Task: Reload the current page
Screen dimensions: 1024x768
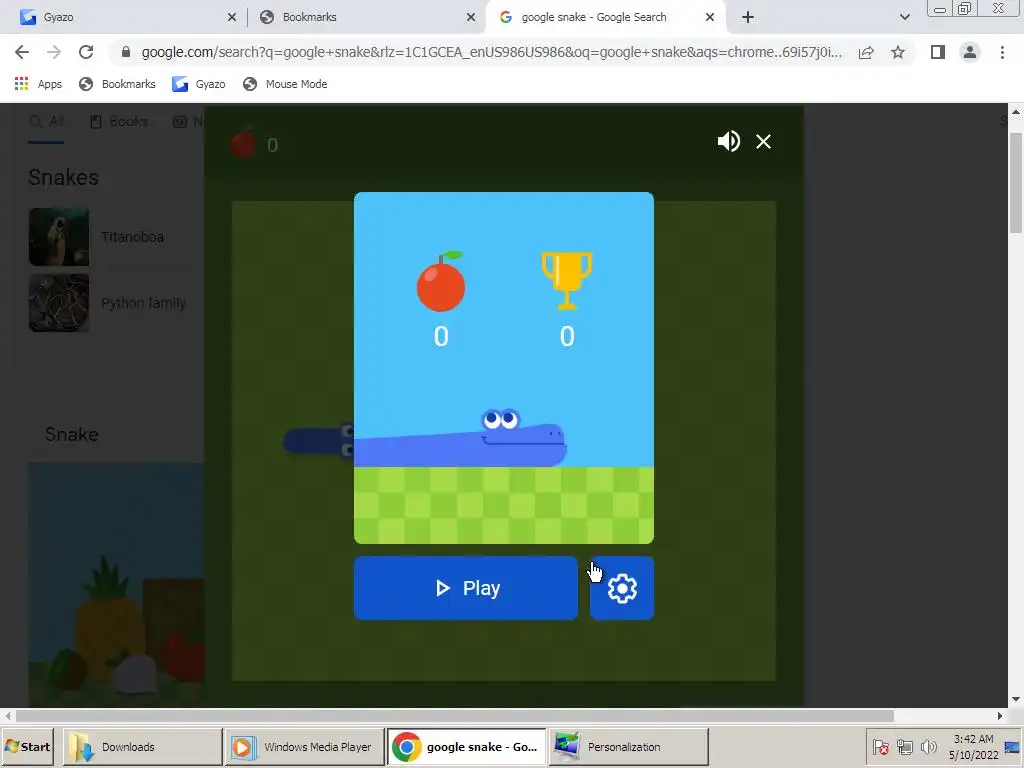Action: coord(86,52)
